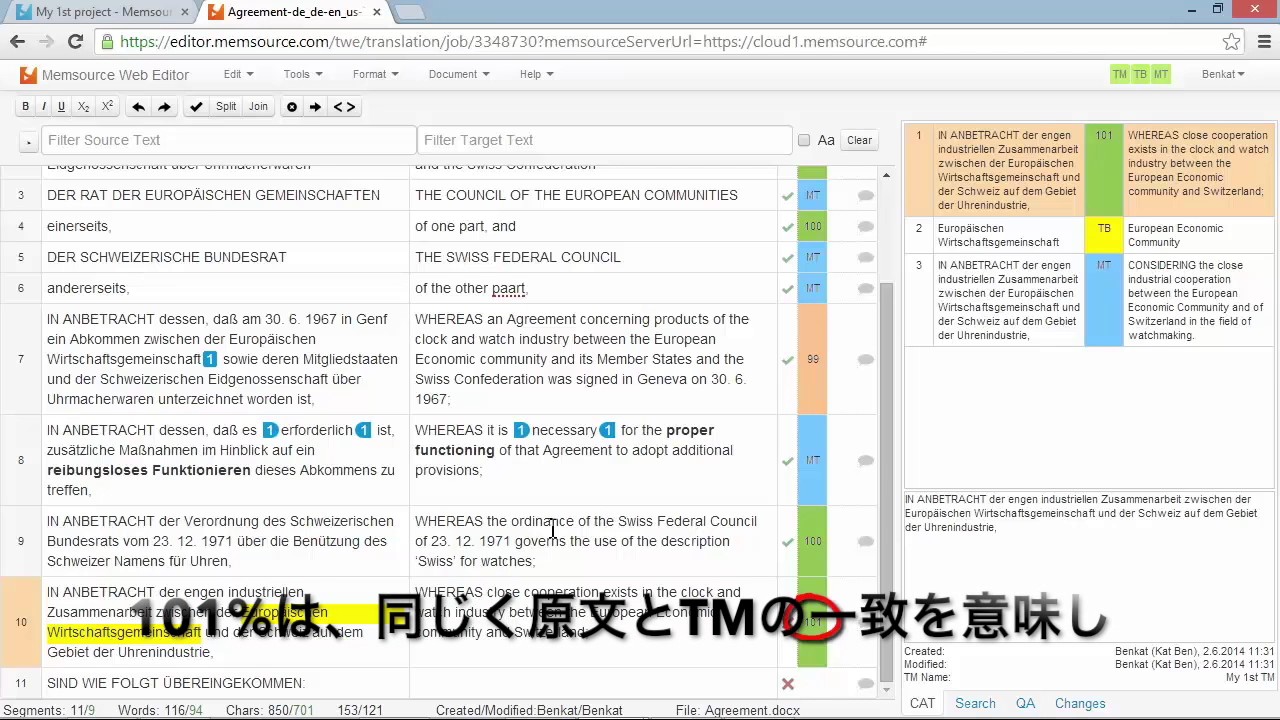
Task: Open comment bubble for segment 11
Action: (866, 684)
